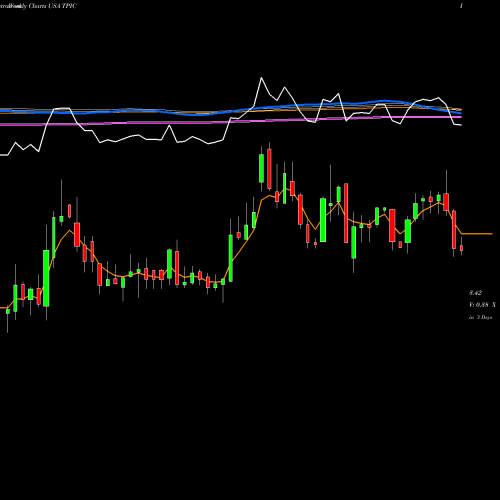Screen dimensions: 500x500
Task: Click the 'V: 0.88 X' volume text
Action: (482, 305)
